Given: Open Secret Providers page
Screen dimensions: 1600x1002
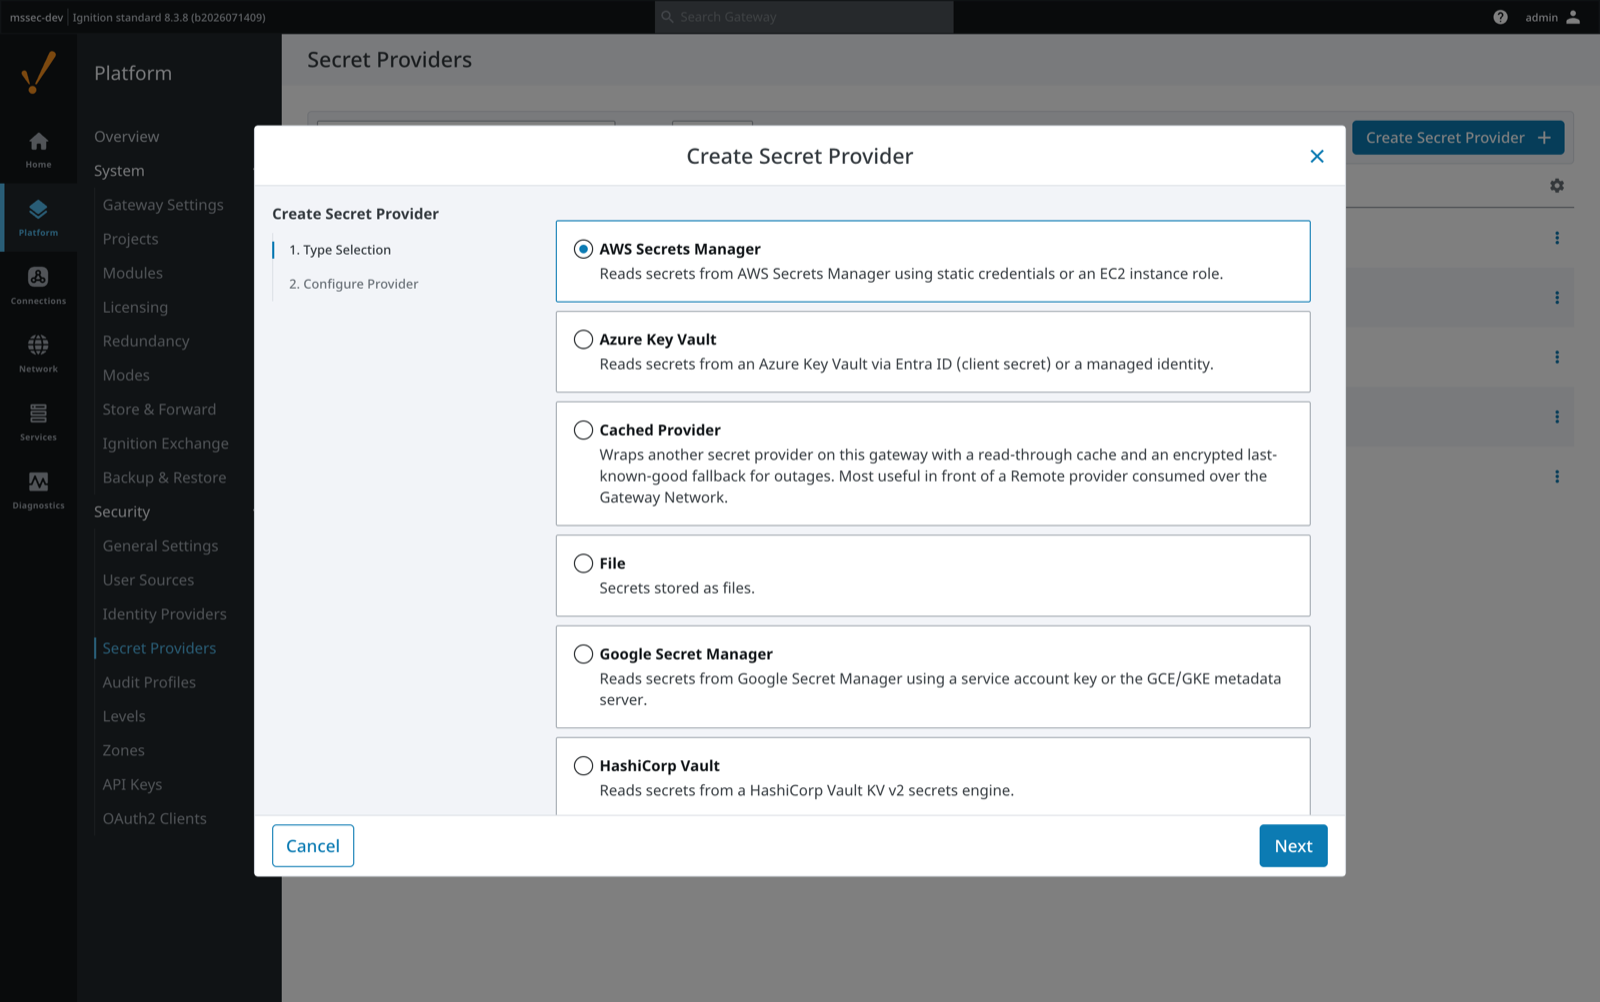Looking at the screenshot, I should tap(159, 648).
